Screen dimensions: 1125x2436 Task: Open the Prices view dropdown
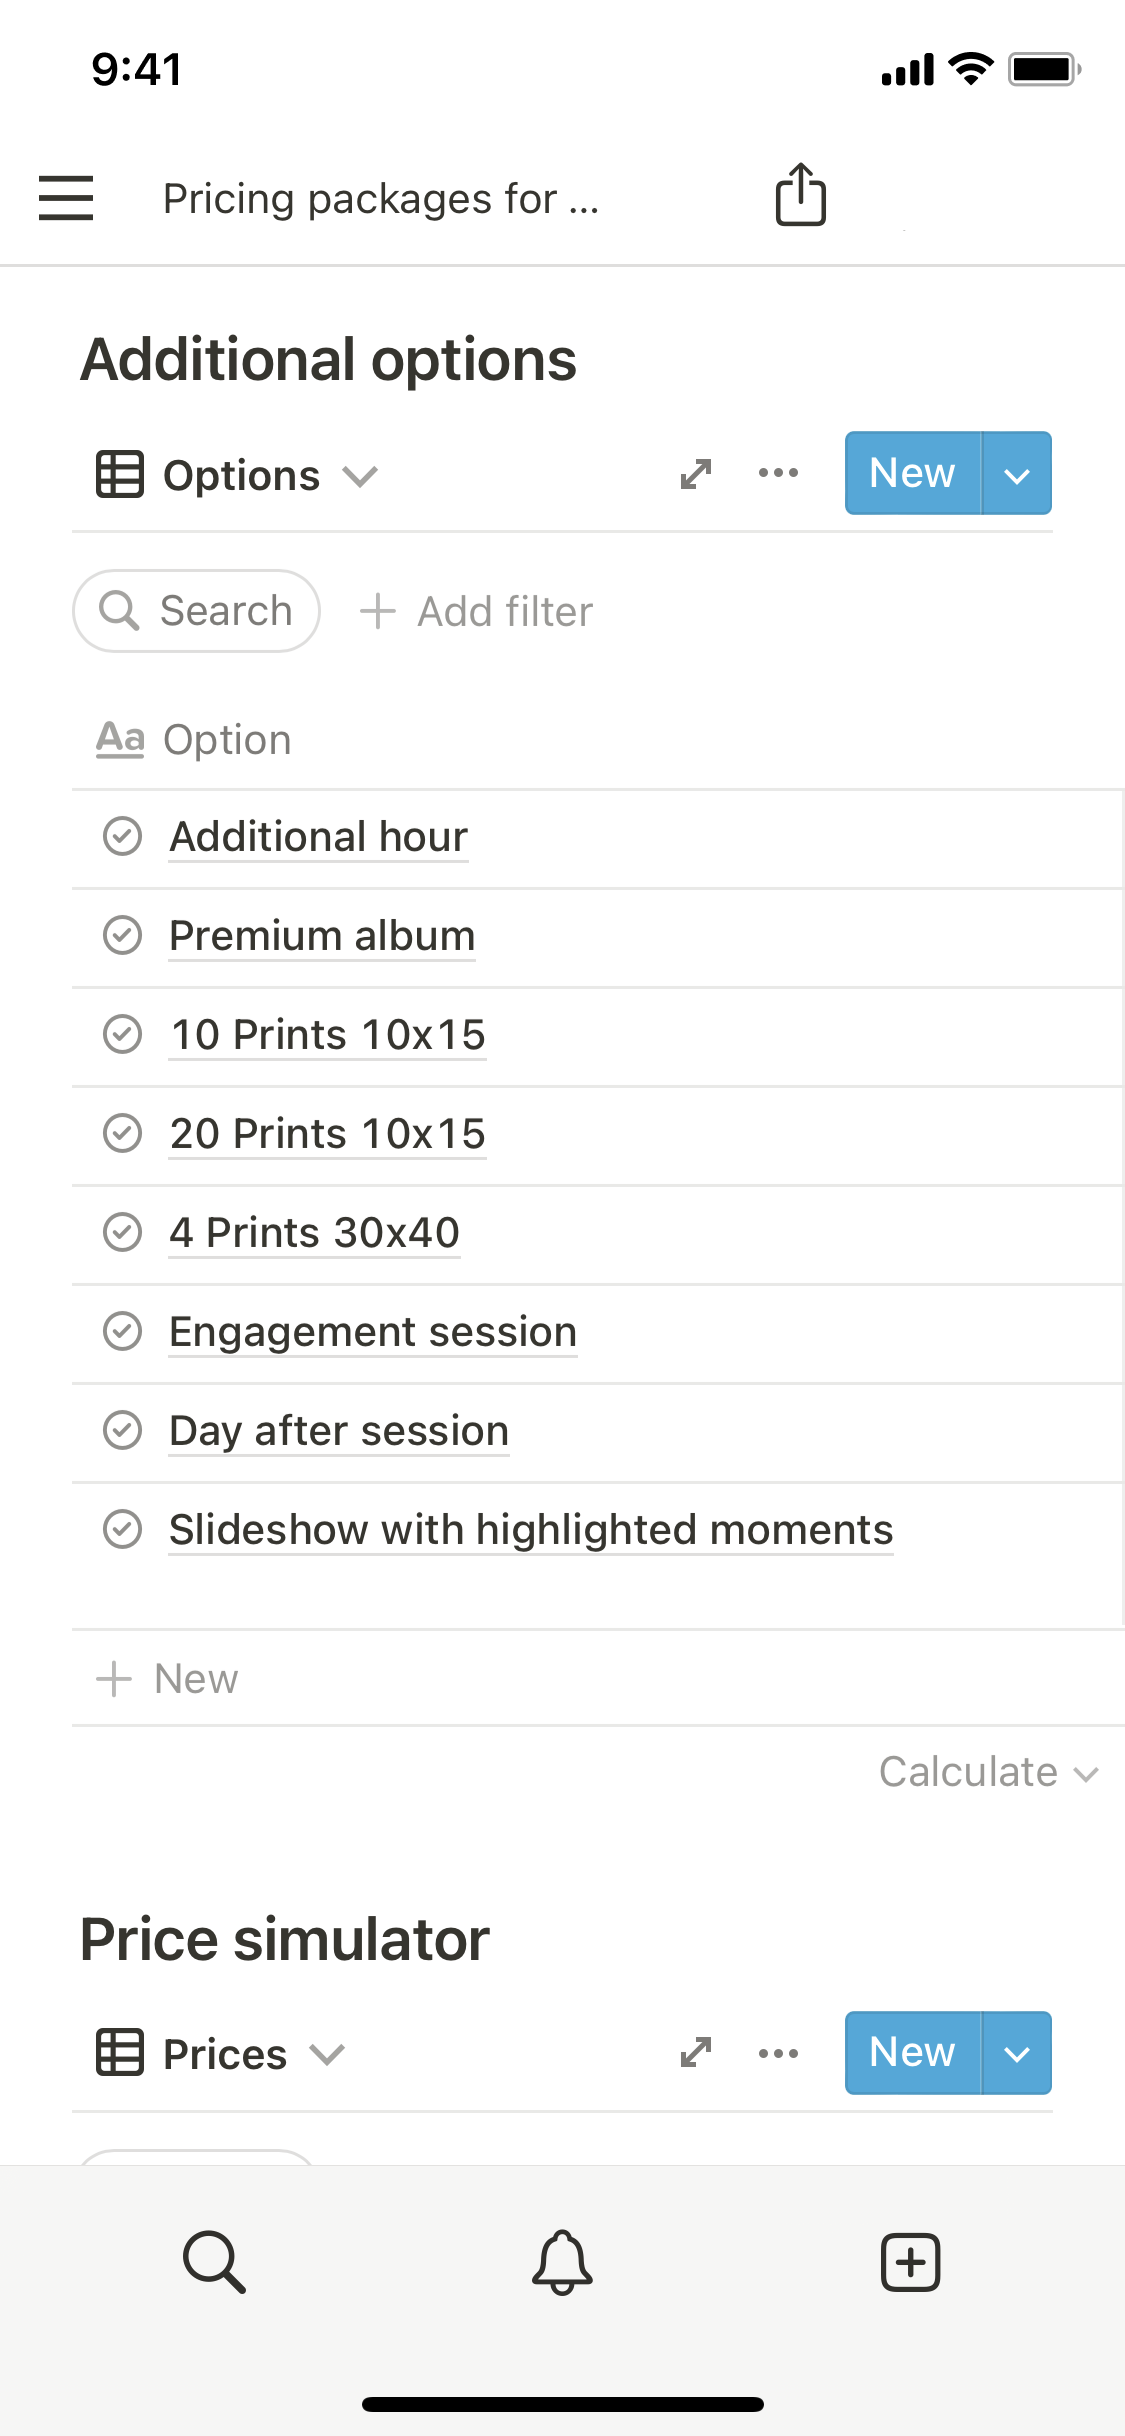(222, 2054)
